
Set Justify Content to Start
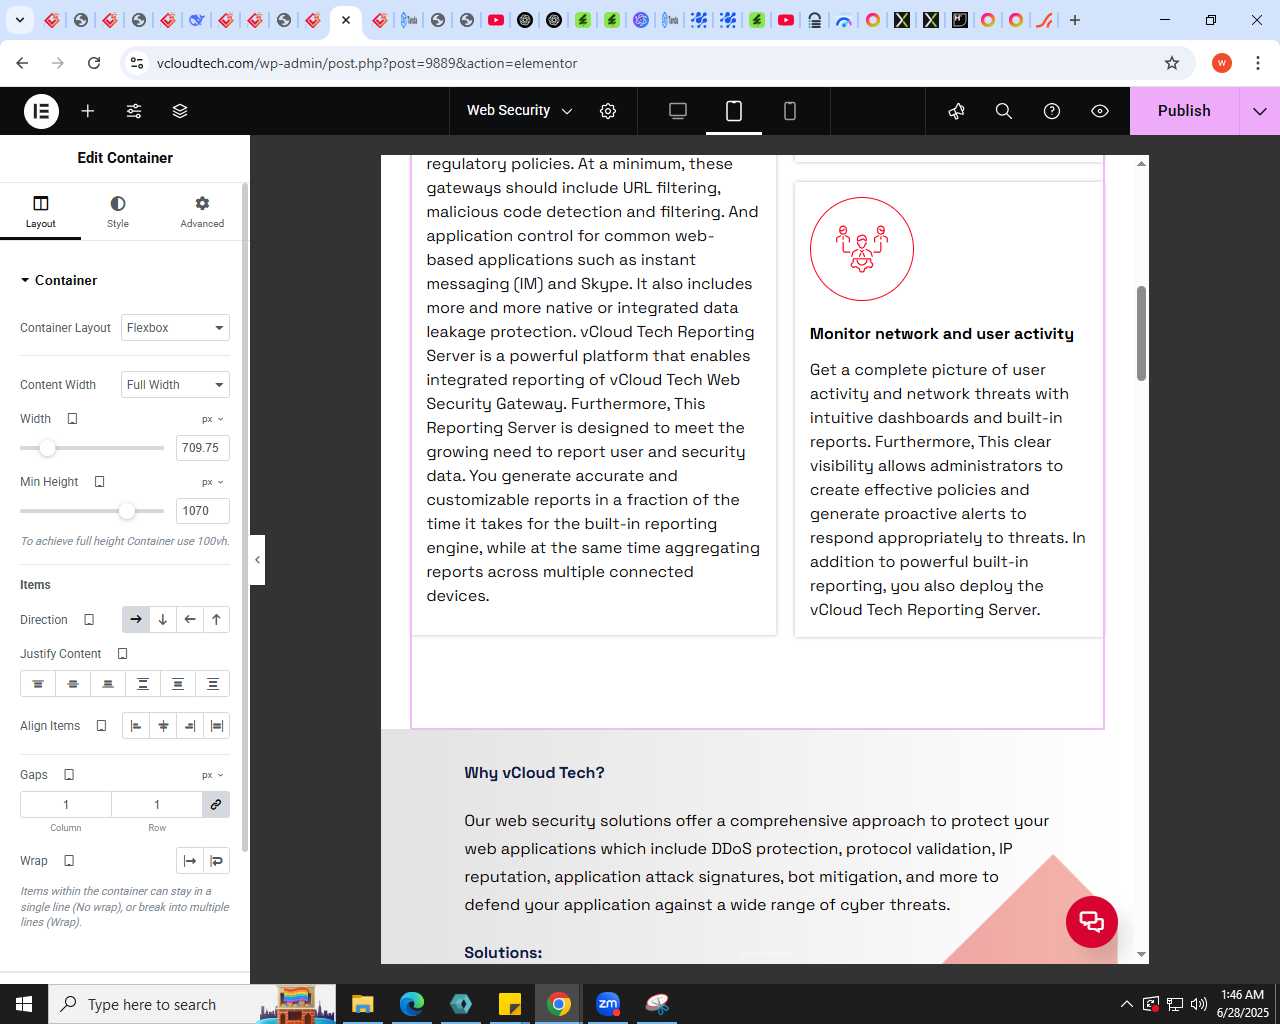(x=38, y=684)
